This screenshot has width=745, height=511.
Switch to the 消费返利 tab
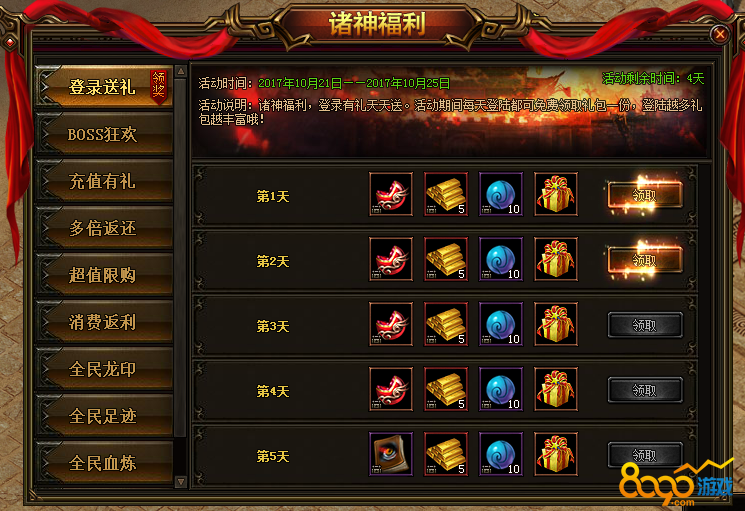[103, 322]
